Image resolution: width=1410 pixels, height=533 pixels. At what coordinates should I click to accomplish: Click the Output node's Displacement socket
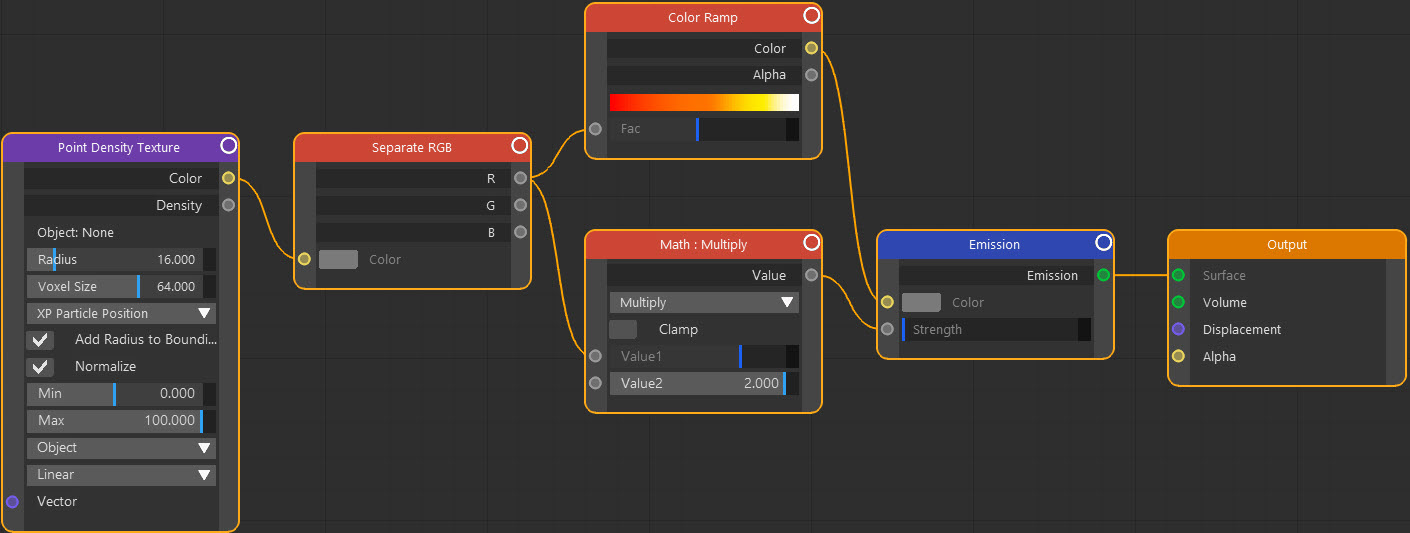(x=1178, y=329)
